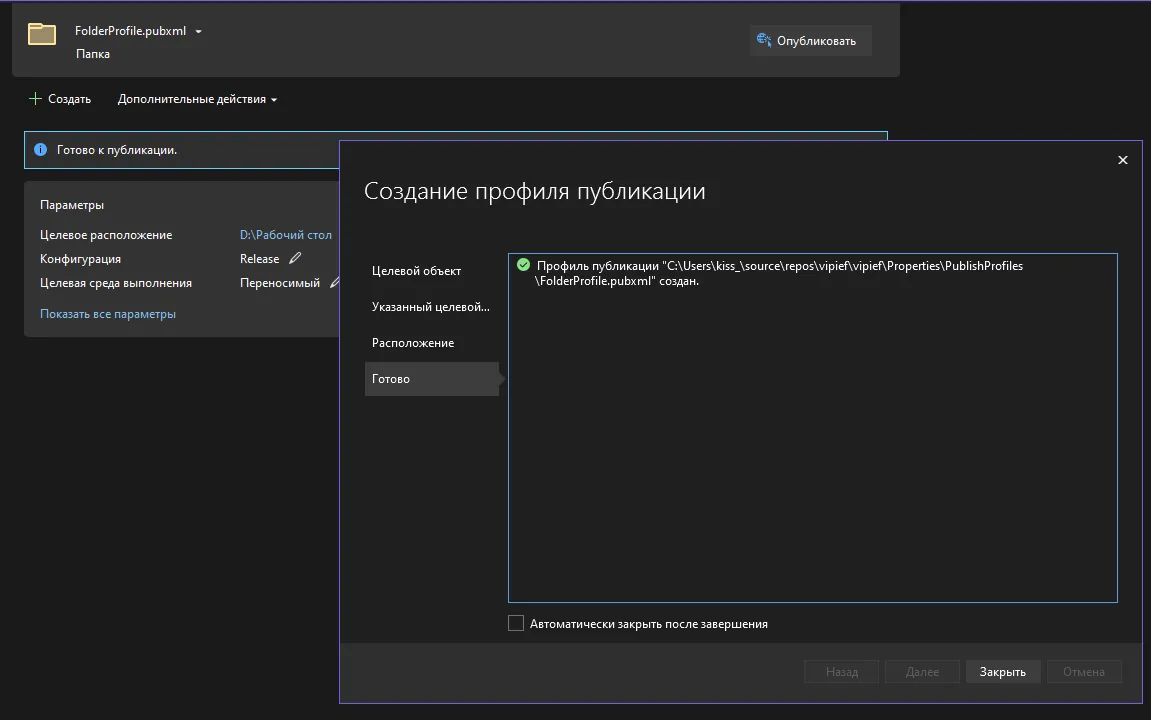Click the Конфигурация label
The height and width of the screenshot is (720, 1151).
[x=80, y=259]
